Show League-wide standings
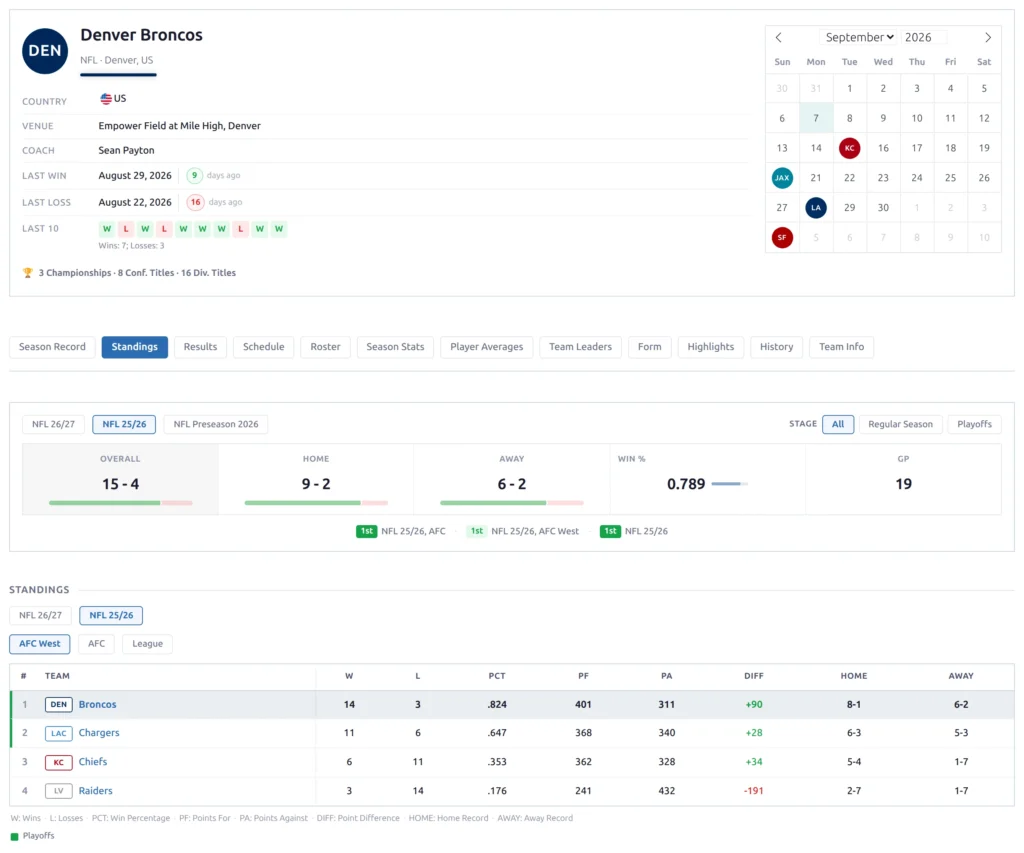The height and width of the screenshot is (853, 1024). (x=148, y=644)
